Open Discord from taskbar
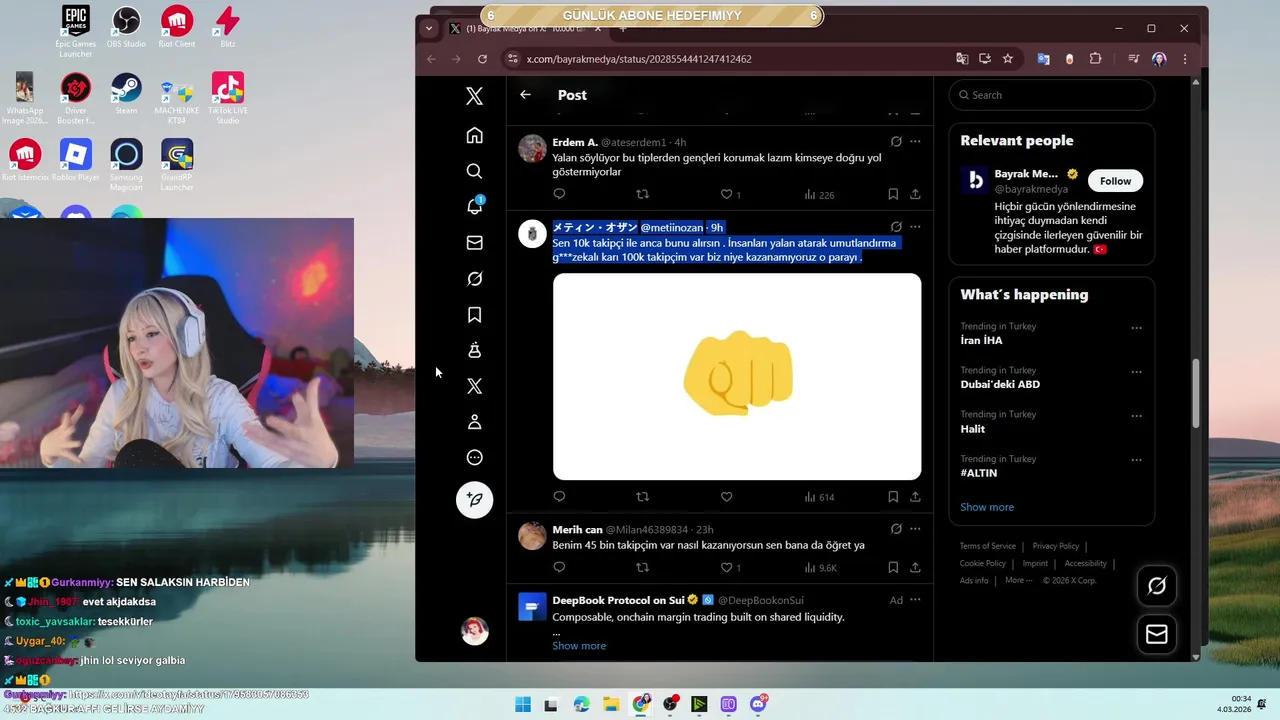This screenshot has height=720, width=1280. (x=758, y=705)
